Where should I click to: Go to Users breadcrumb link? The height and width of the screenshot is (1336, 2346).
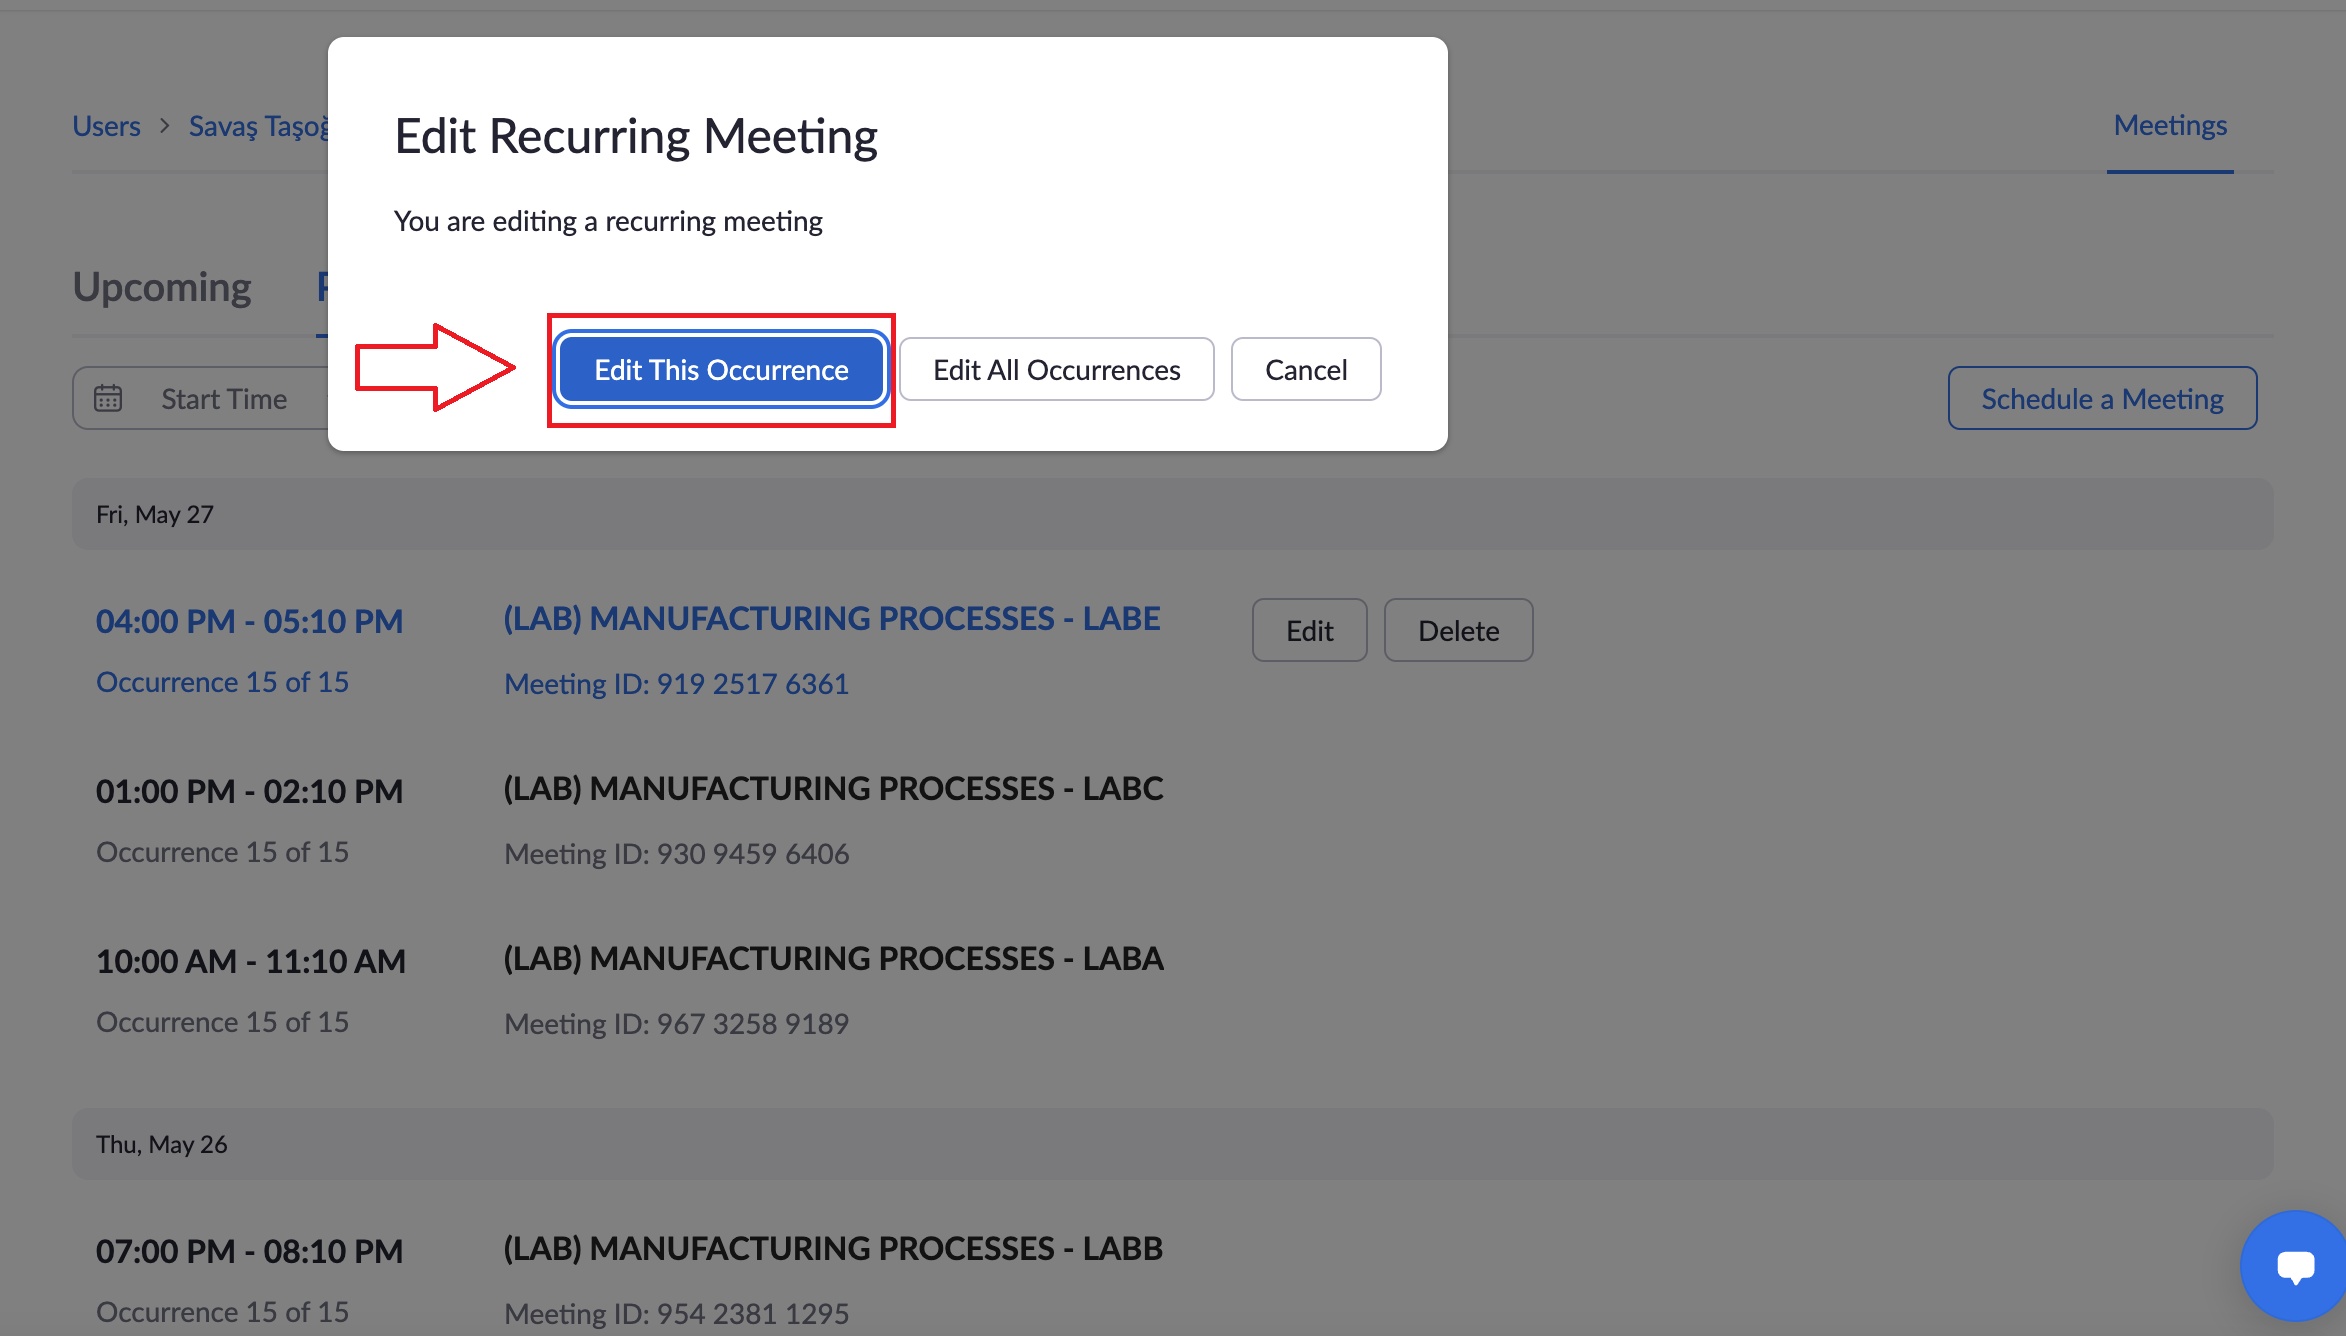point(106,126)
